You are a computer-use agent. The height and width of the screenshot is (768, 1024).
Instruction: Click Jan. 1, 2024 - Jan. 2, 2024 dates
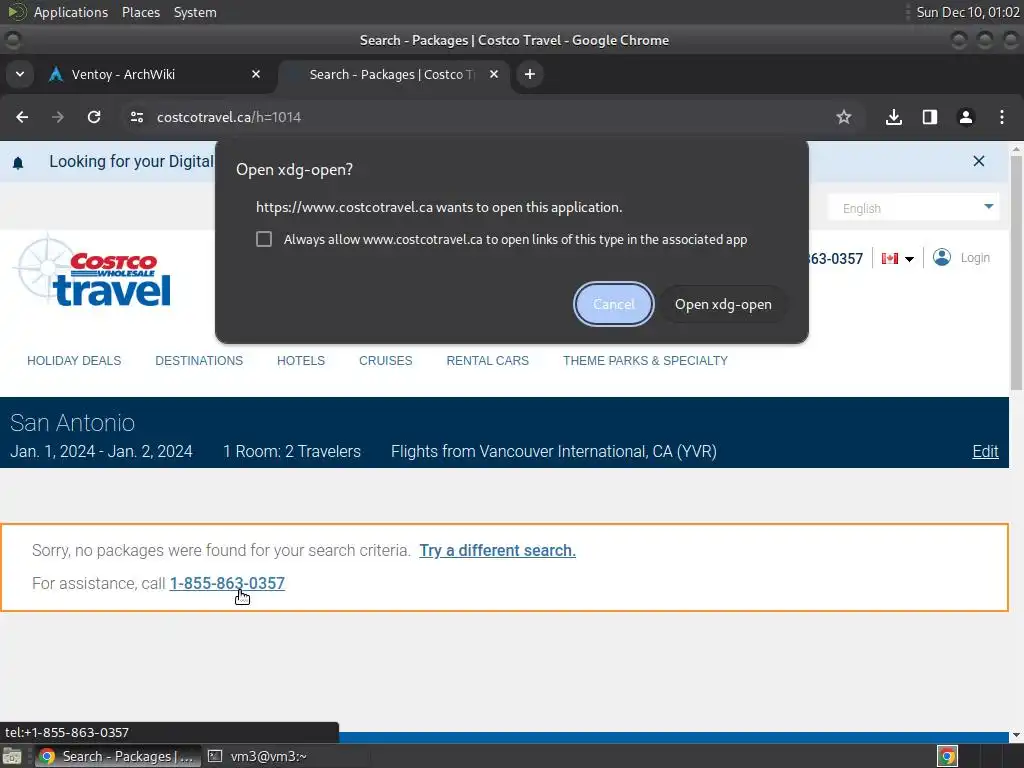[x=101, y=451]
